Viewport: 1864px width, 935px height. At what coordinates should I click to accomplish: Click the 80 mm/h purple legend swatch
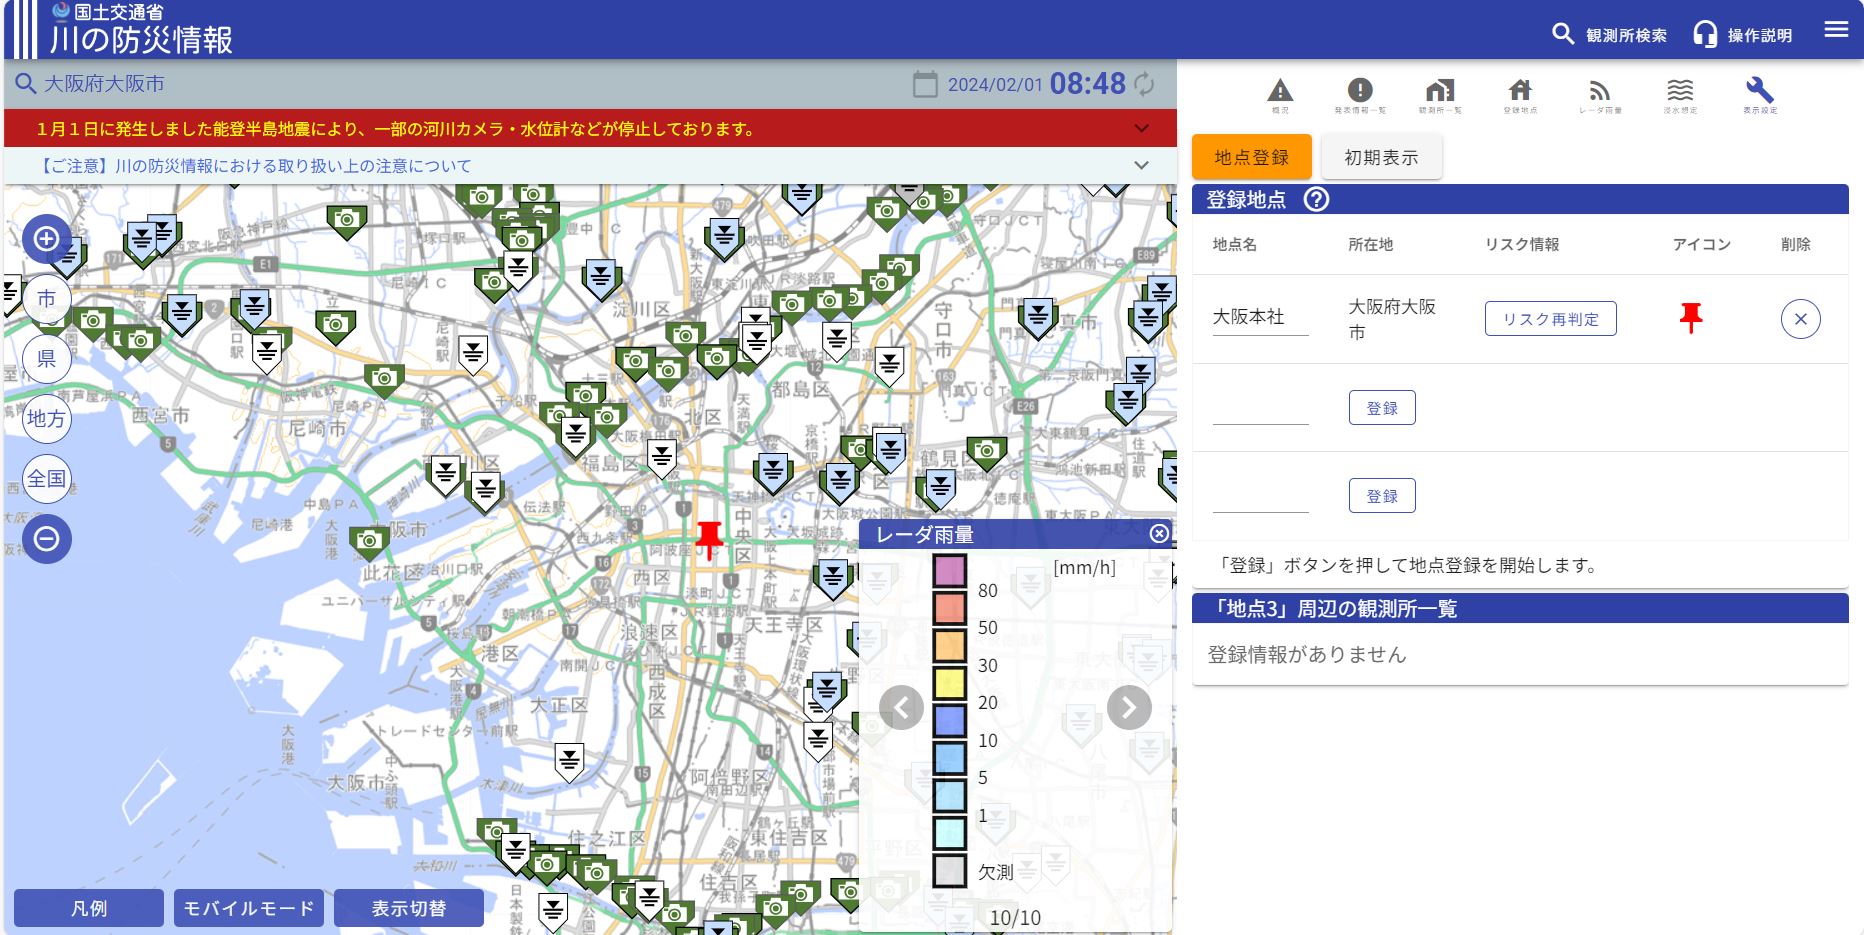point(949,570)
